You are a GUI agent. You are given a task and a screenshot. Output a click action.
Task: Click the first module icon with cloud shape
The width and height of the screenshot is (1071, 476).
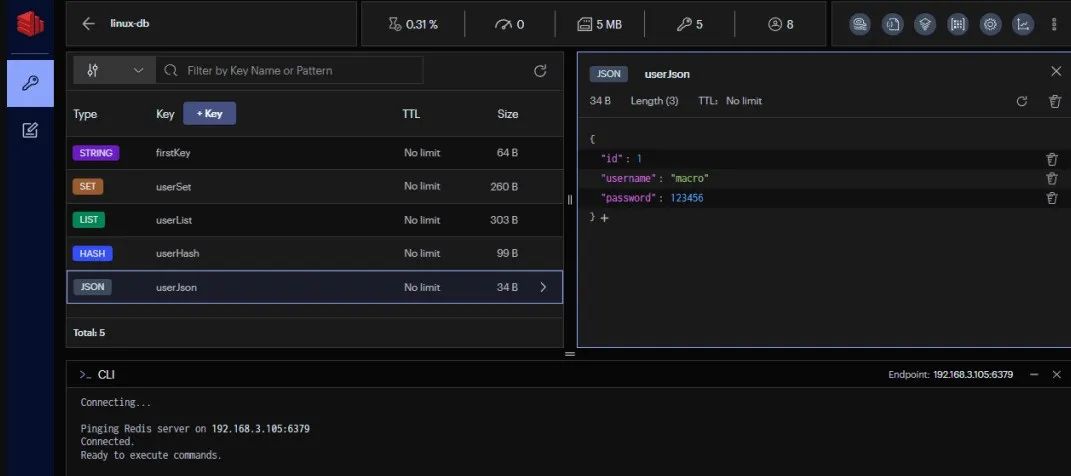[860, 25]
